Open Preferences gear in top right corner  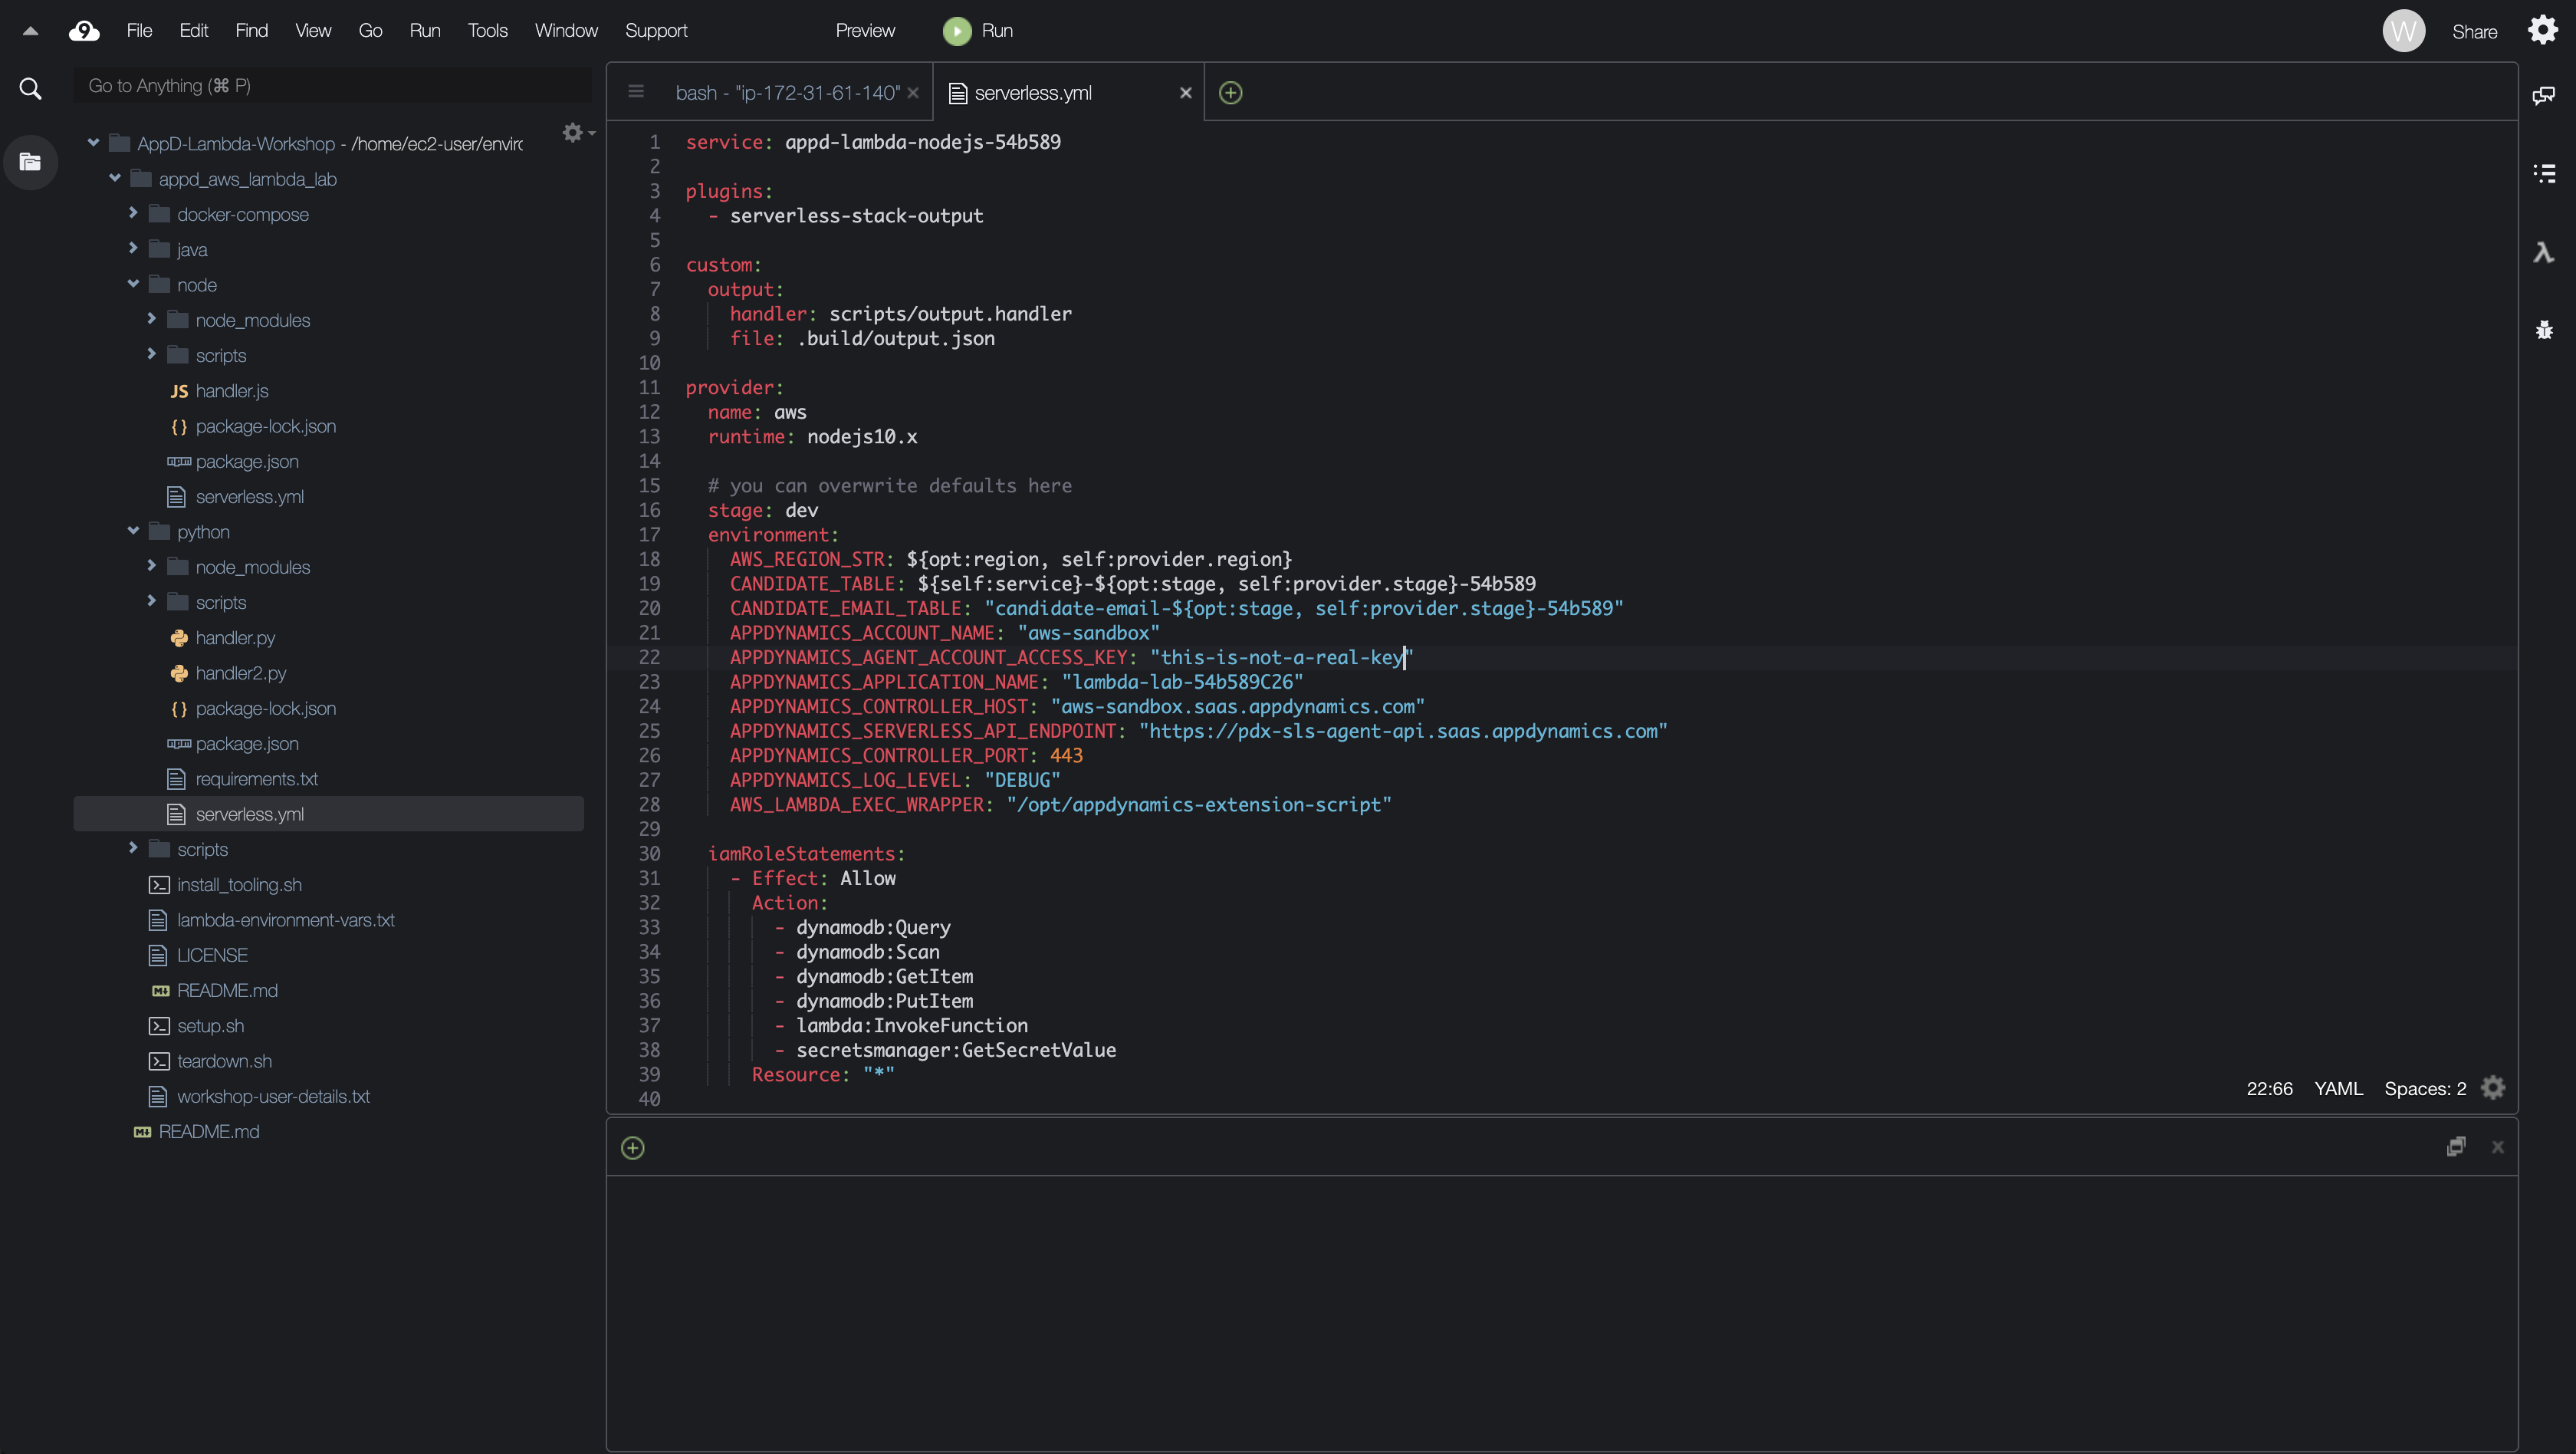[x=2543, y=30]
